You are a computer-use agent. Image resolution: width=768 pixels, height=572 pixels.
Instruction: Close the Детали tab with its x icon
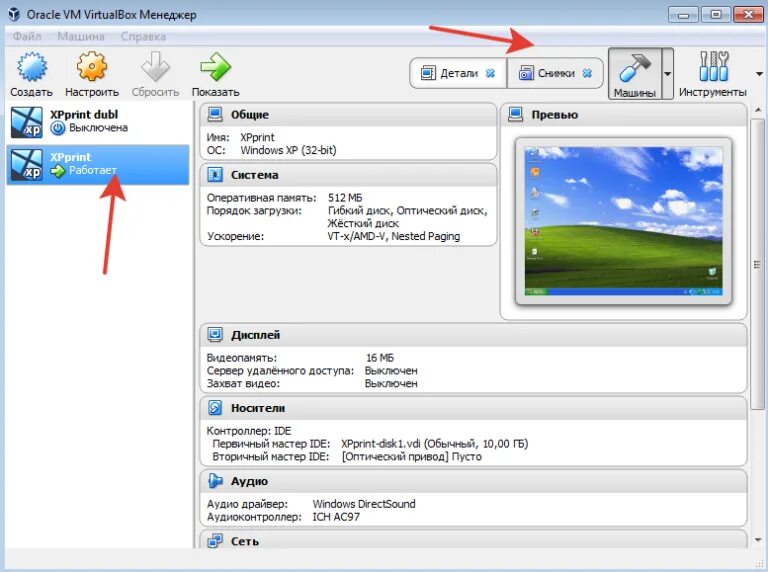click(x=490, y=73)
